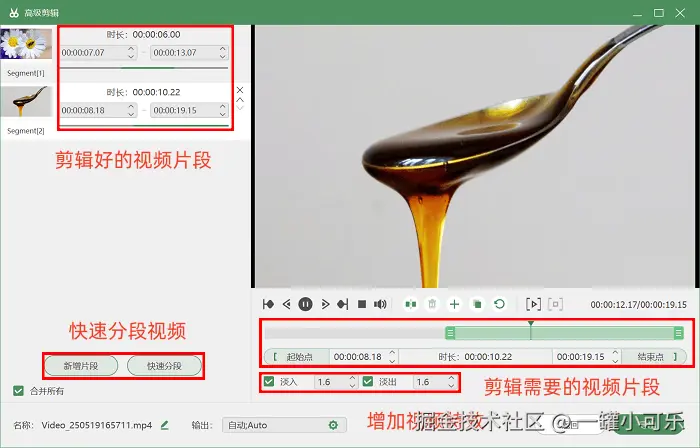Increase the 淡出 duration value
The image size is (700, 448).
[451, 378]
